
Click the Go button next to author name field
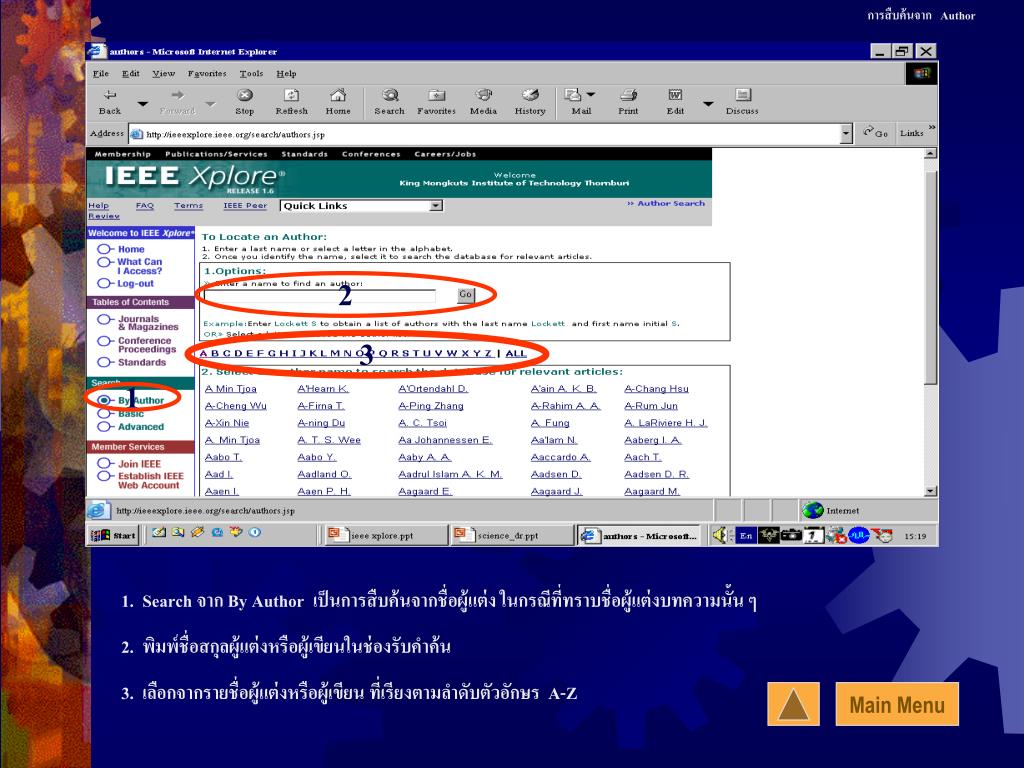point(466,295)
